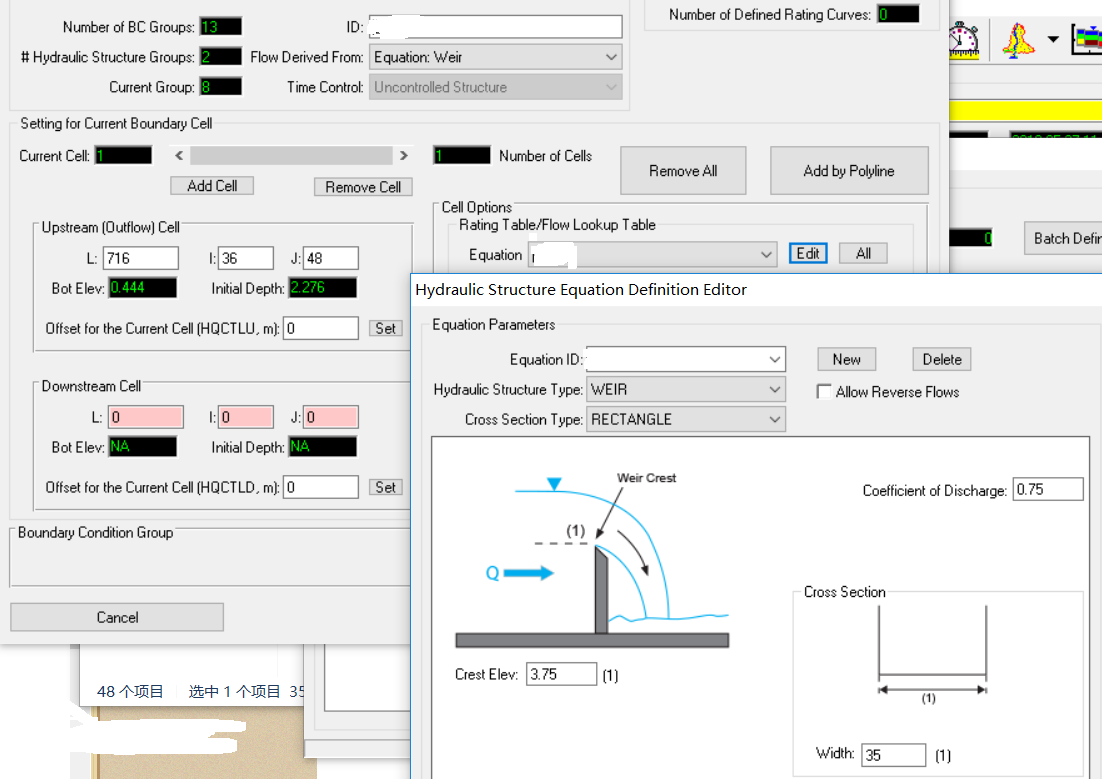Click the Current Cell scrollbar track
Viewport: 1102px width, 779px height.
291,155
